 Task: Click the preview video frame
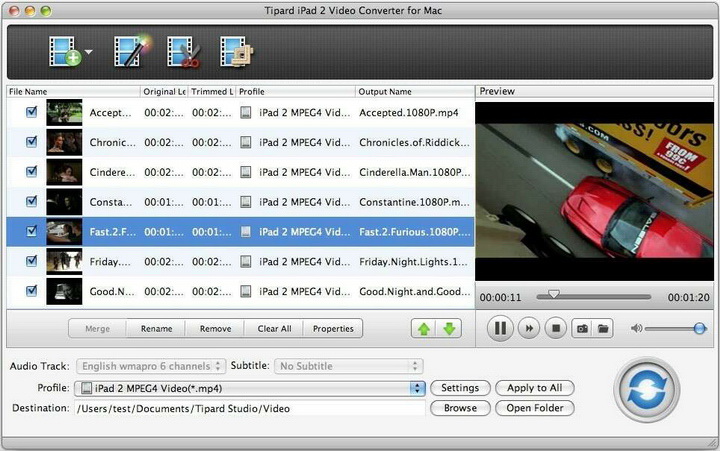(x=595, y=191)
